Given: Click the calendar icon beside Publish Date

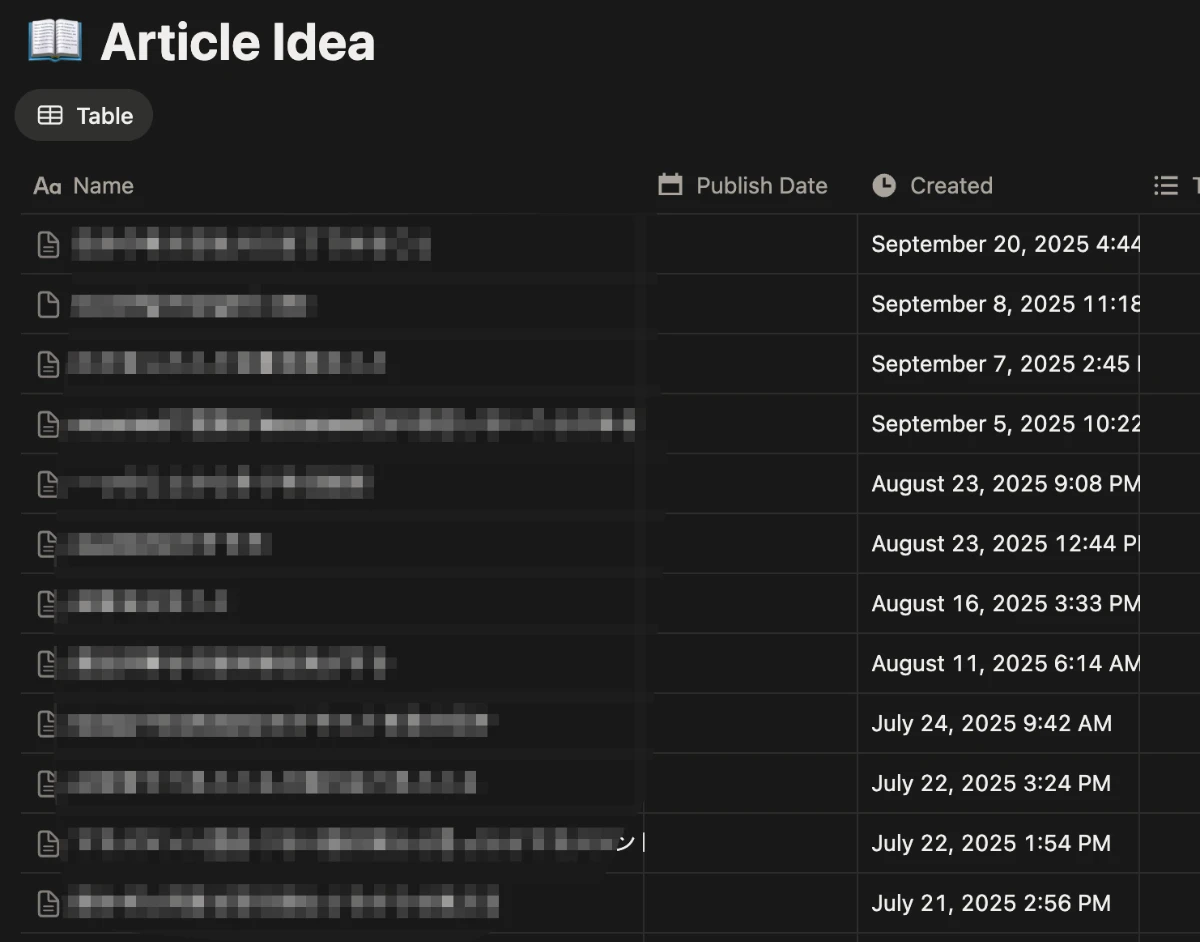Looking at the screenshot, I should [x=670, y=185].
